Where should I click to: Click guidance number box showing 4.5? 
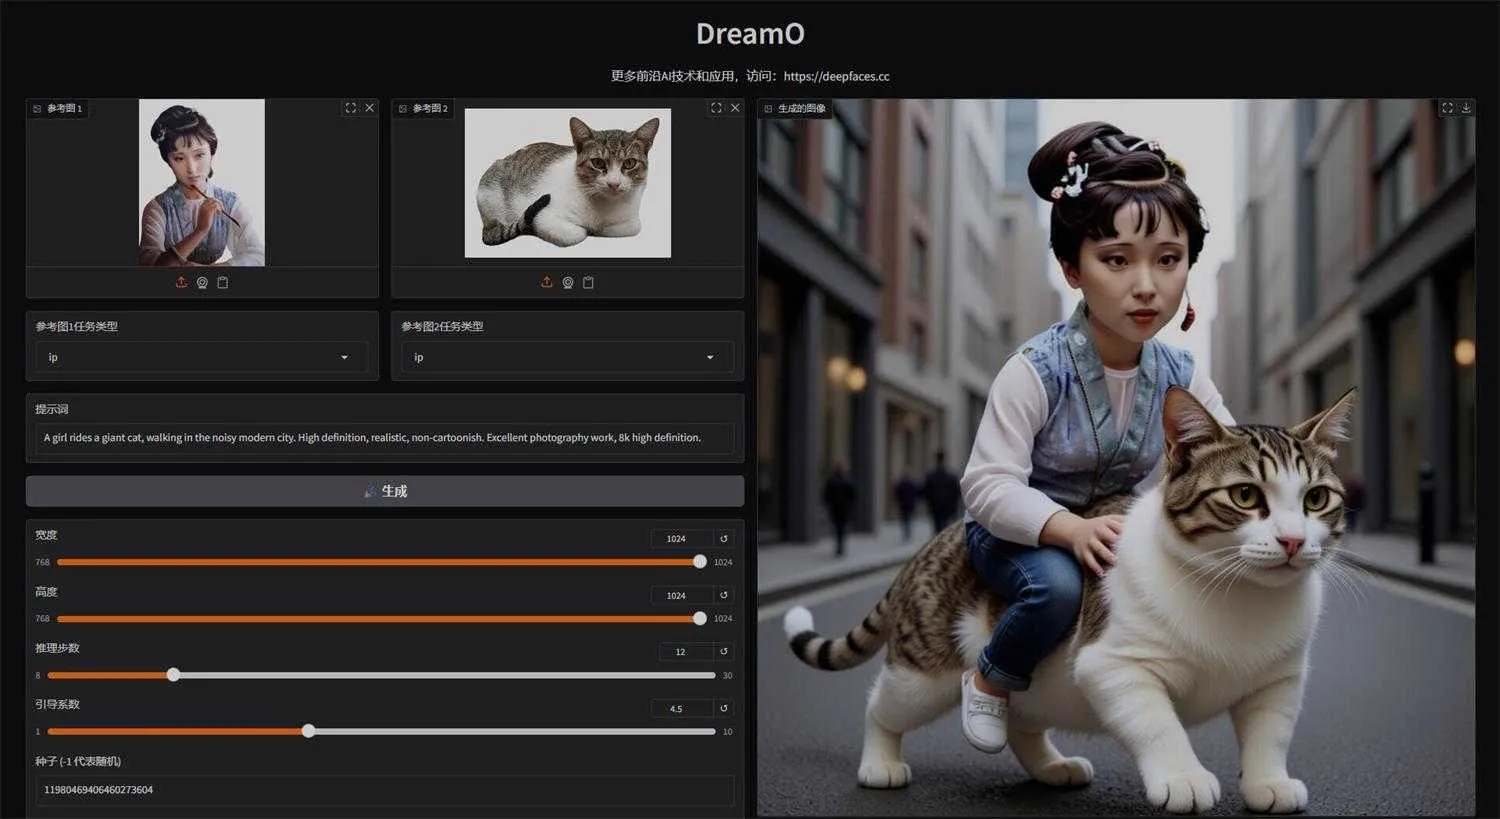point(682,708)
